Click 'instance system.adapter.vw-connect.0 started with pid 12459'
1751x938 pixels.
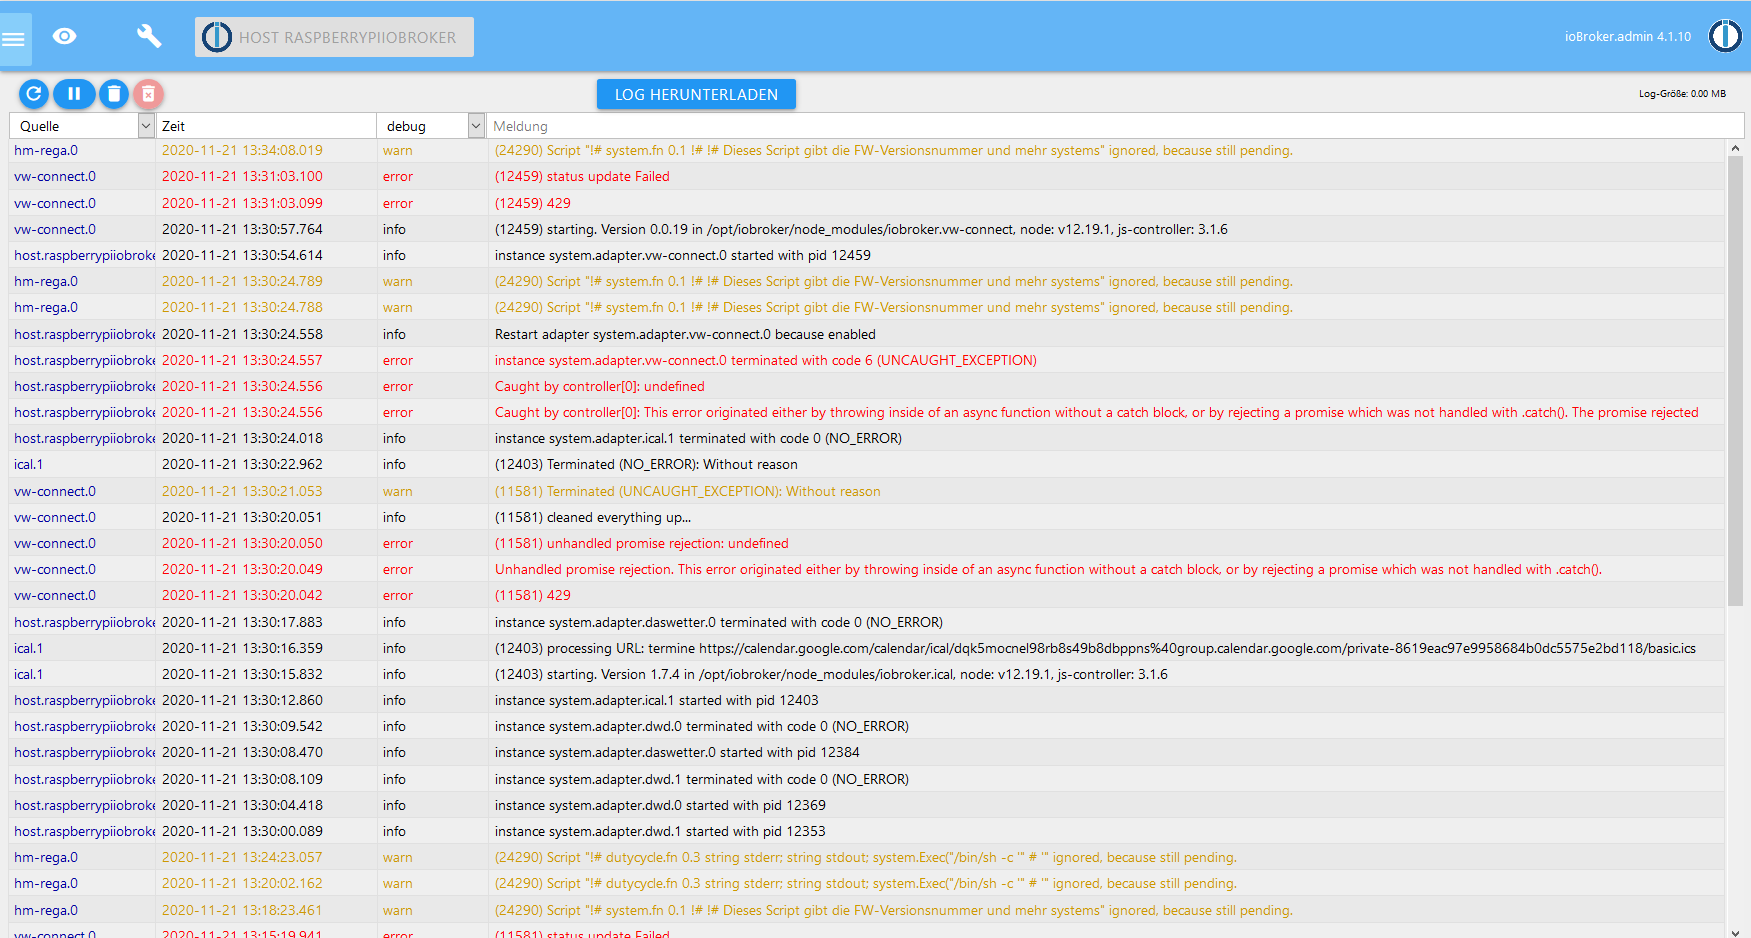(x=683, y=255)
